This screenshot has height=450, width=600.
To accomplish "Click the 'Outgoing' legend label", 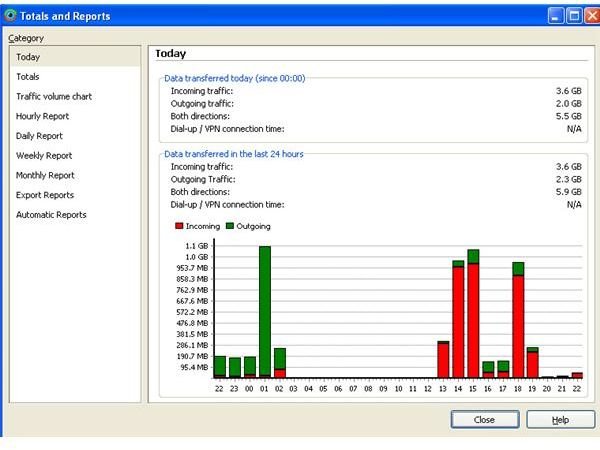I will (253, 226).
